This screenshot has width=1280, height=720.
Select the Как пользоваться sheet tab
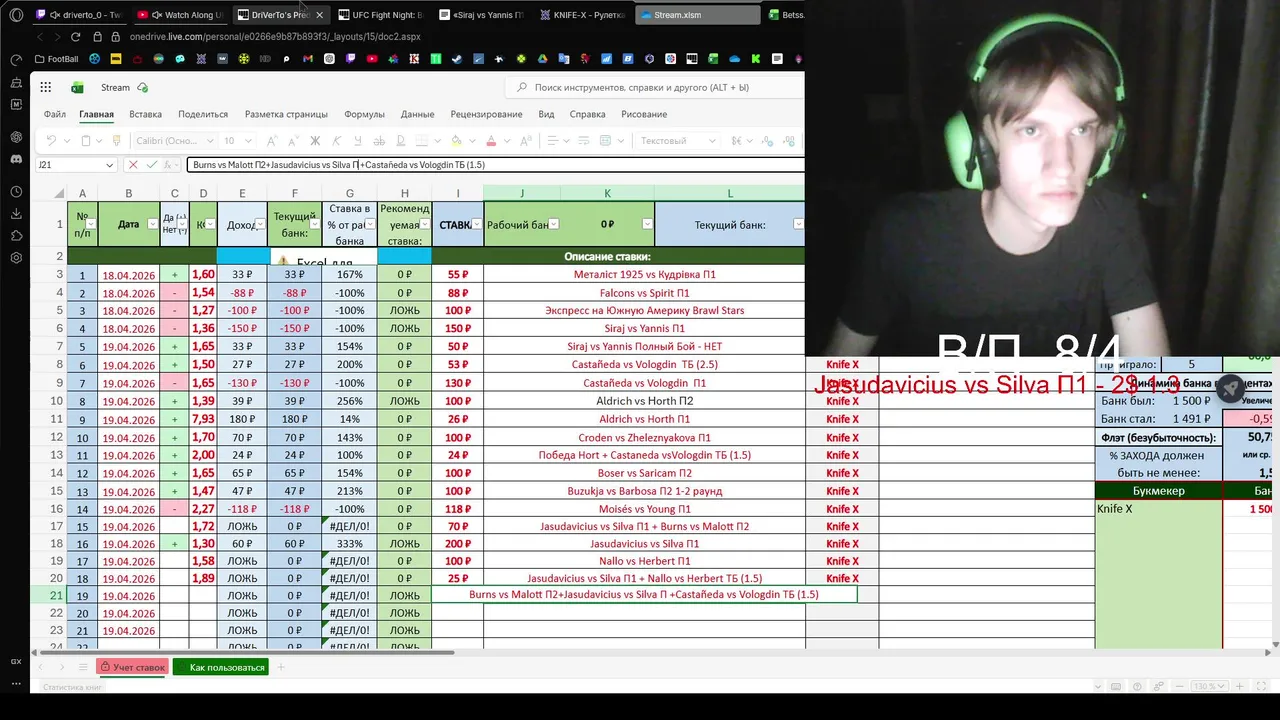tap(221, 667)
